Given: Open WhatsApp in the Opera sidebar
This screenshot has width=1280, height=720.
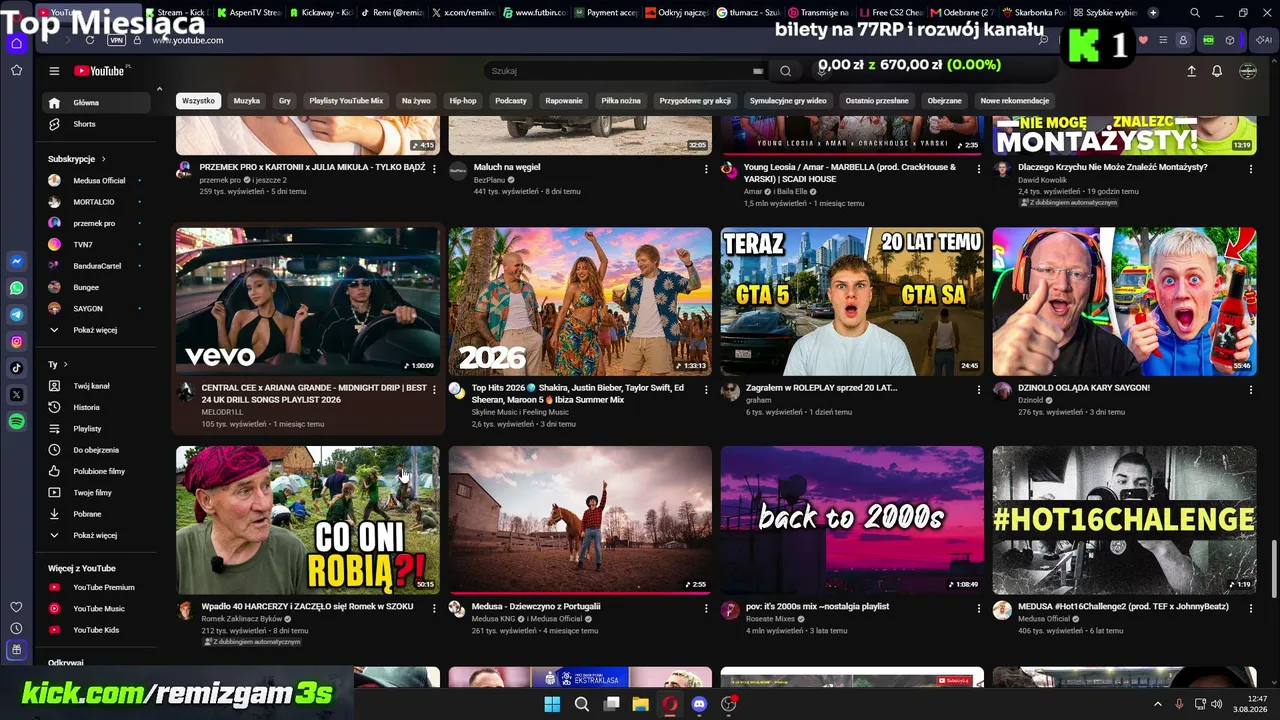Looking at the screenshot, I should 16,288.
